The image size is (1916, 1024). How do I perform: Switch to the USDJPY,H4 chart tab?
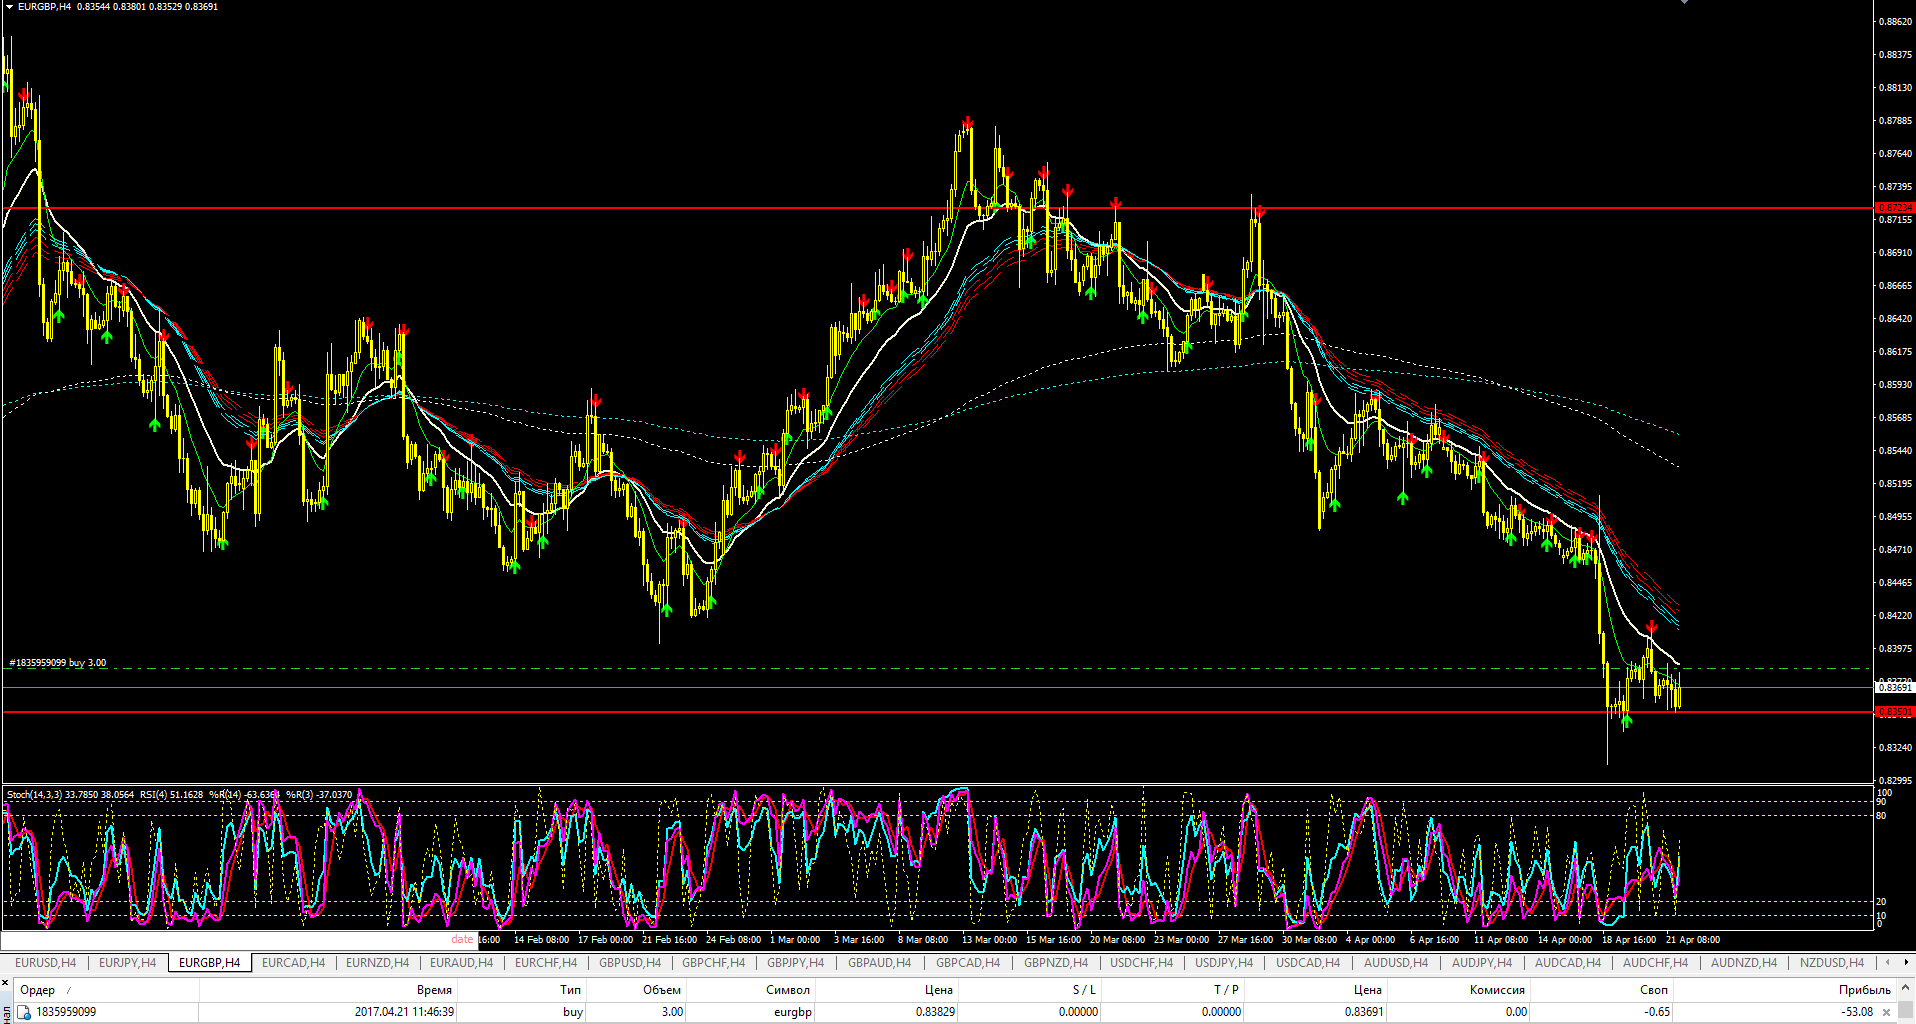point(1224,963)
